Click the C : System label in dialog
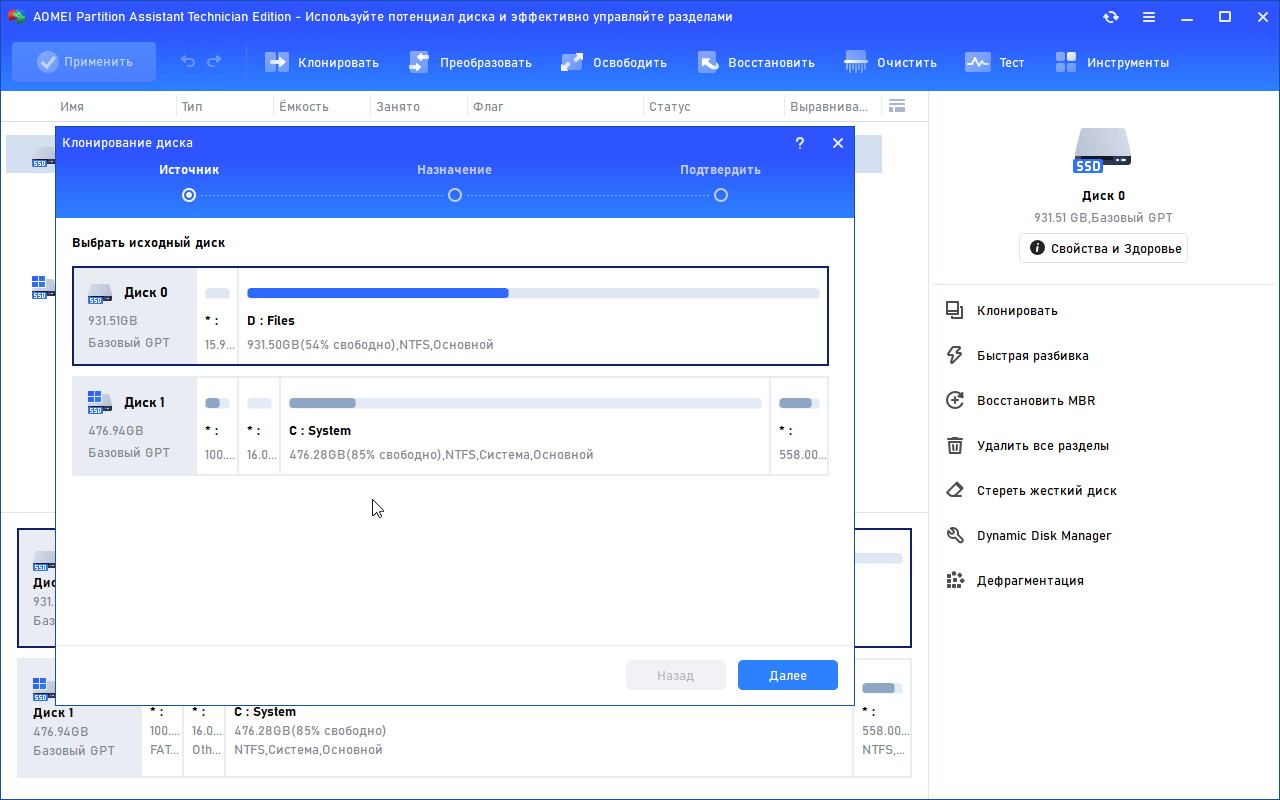The height and width of the screenshot is (800, 1280). point(320,431)
